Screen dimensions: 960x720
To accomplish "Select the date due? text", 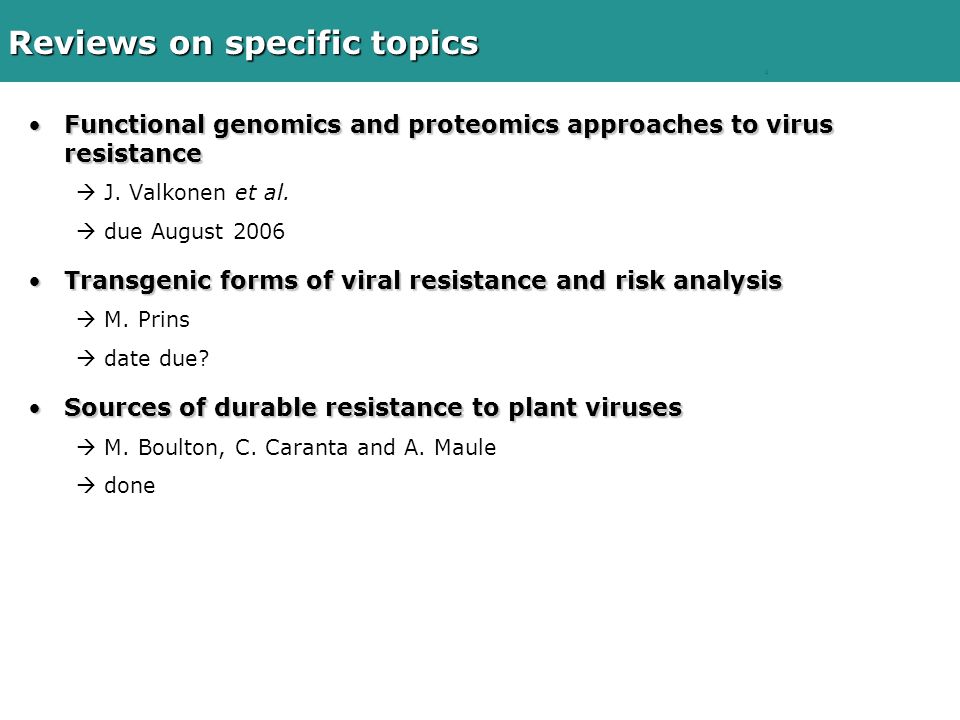I will tap(157, 358).
